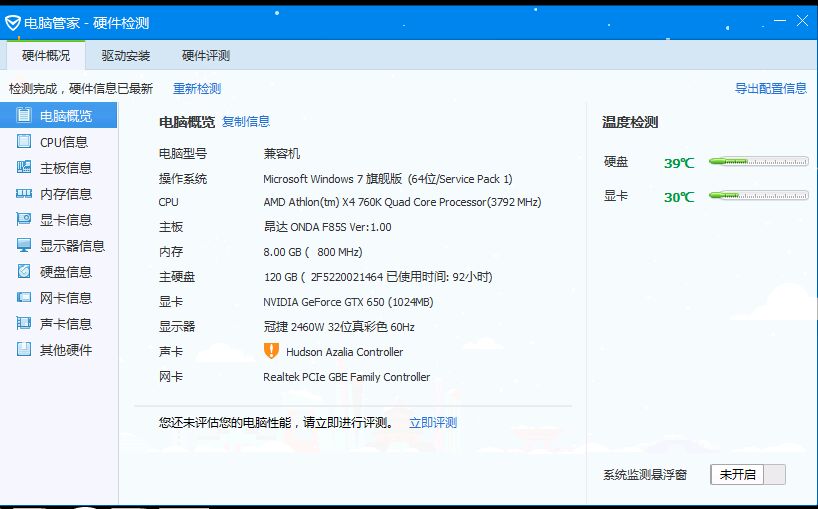Click the Realtek PCIe GBE Family Controller text
The image size is (818, 509).
pyautogui.click(x=347, y=377)
